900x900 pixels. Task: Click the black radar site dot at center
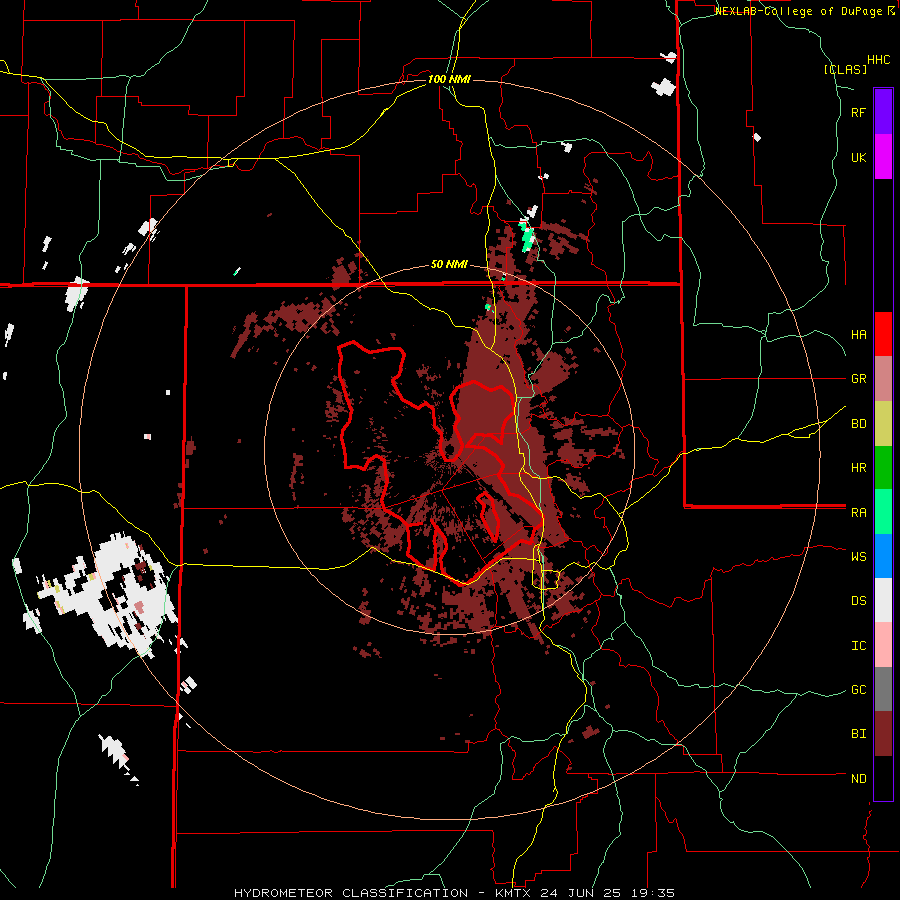coord(451,448)
